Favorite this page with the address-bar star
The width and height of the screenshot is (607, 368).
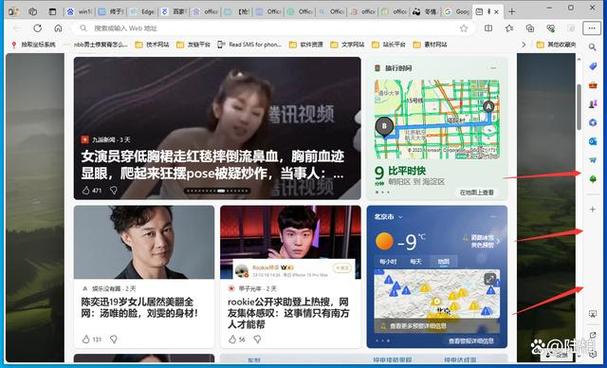pyautogui.click(x=463, y=28)
